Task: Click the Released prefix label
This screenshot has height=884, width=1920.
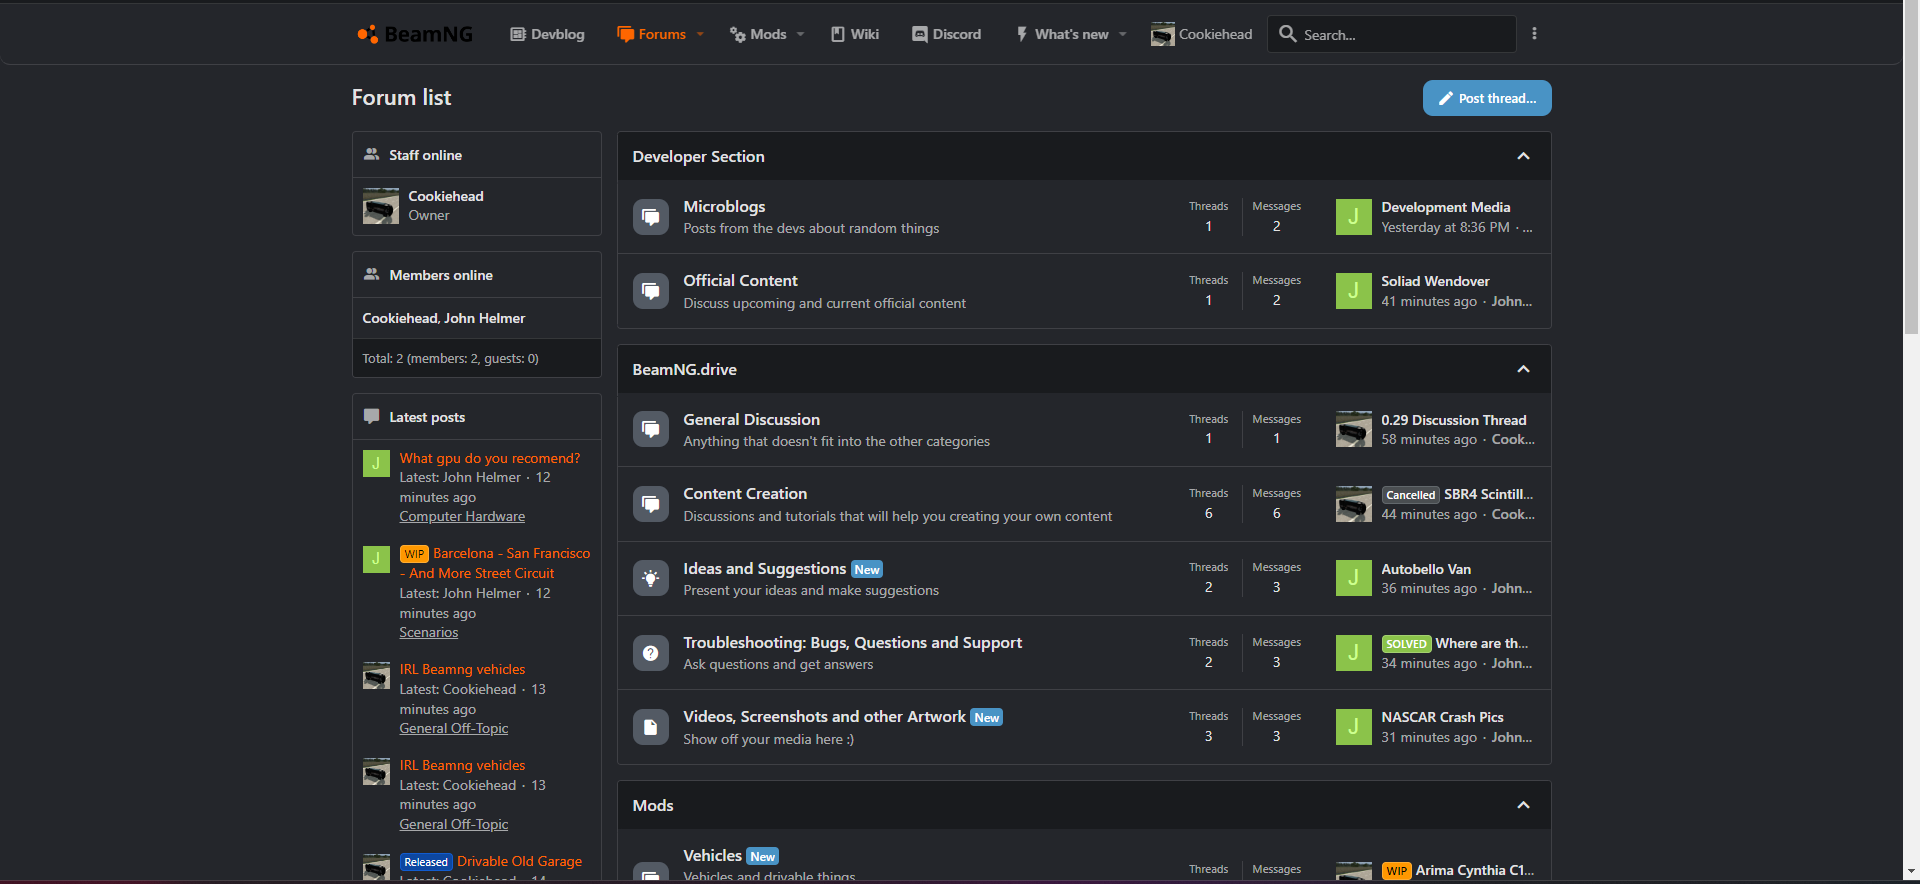Action: click(x=426, y=862)
